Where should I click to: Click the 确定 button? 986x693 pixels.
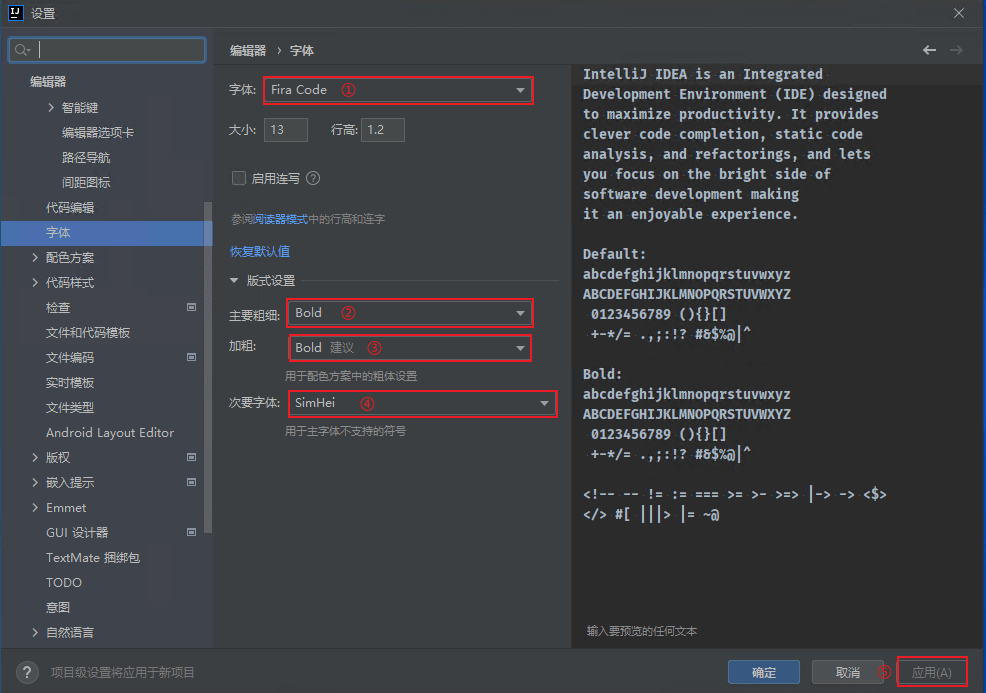click(x=764, y=672)
